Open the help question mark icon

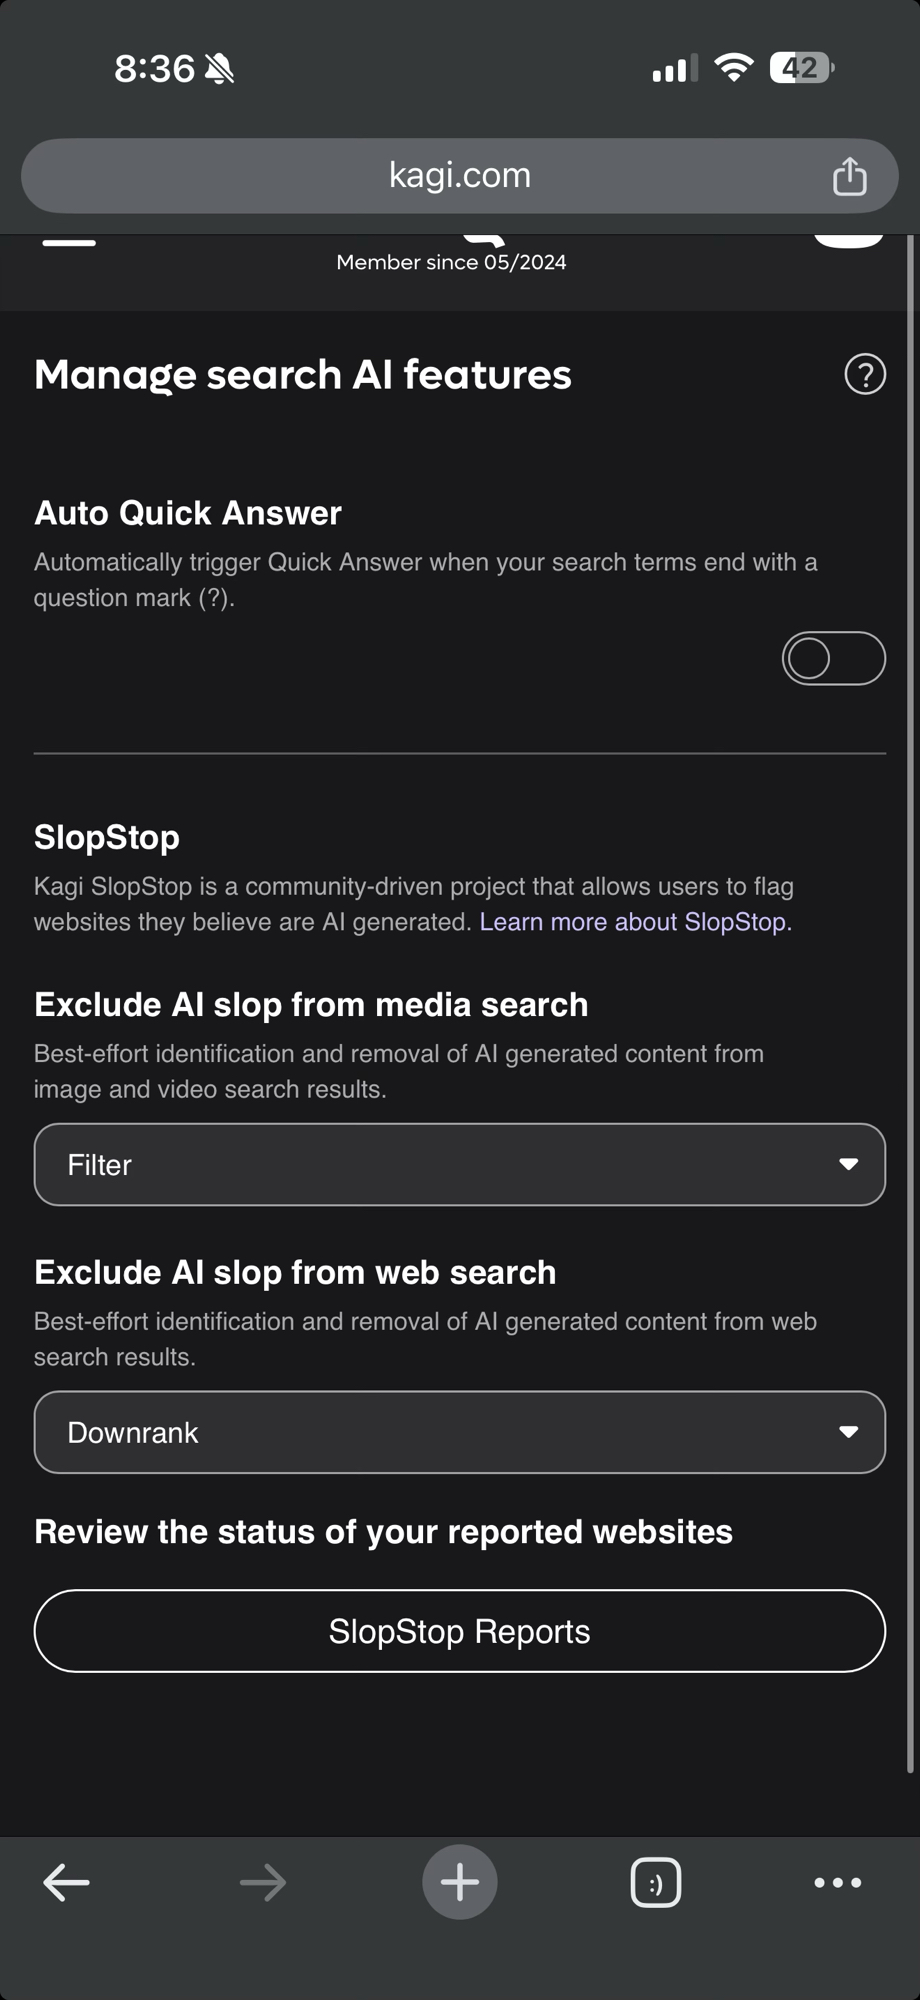pyautogui.click(x=865, y=375)
